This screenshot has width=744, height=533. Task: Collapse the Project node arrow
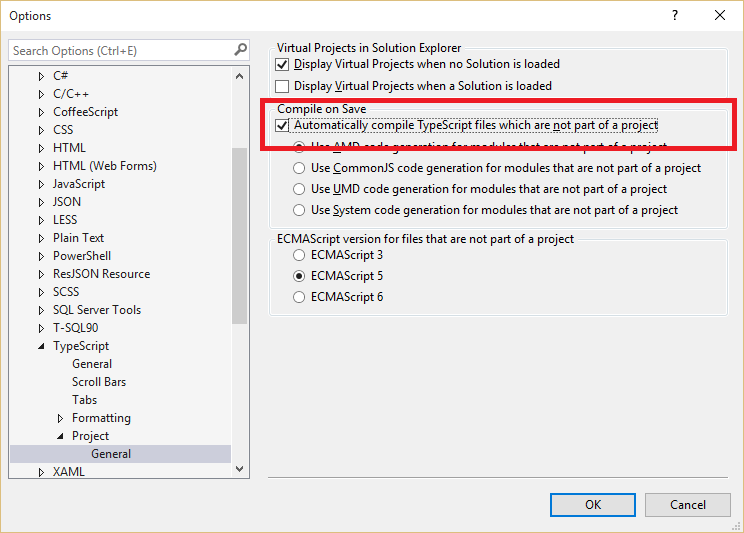60,436
